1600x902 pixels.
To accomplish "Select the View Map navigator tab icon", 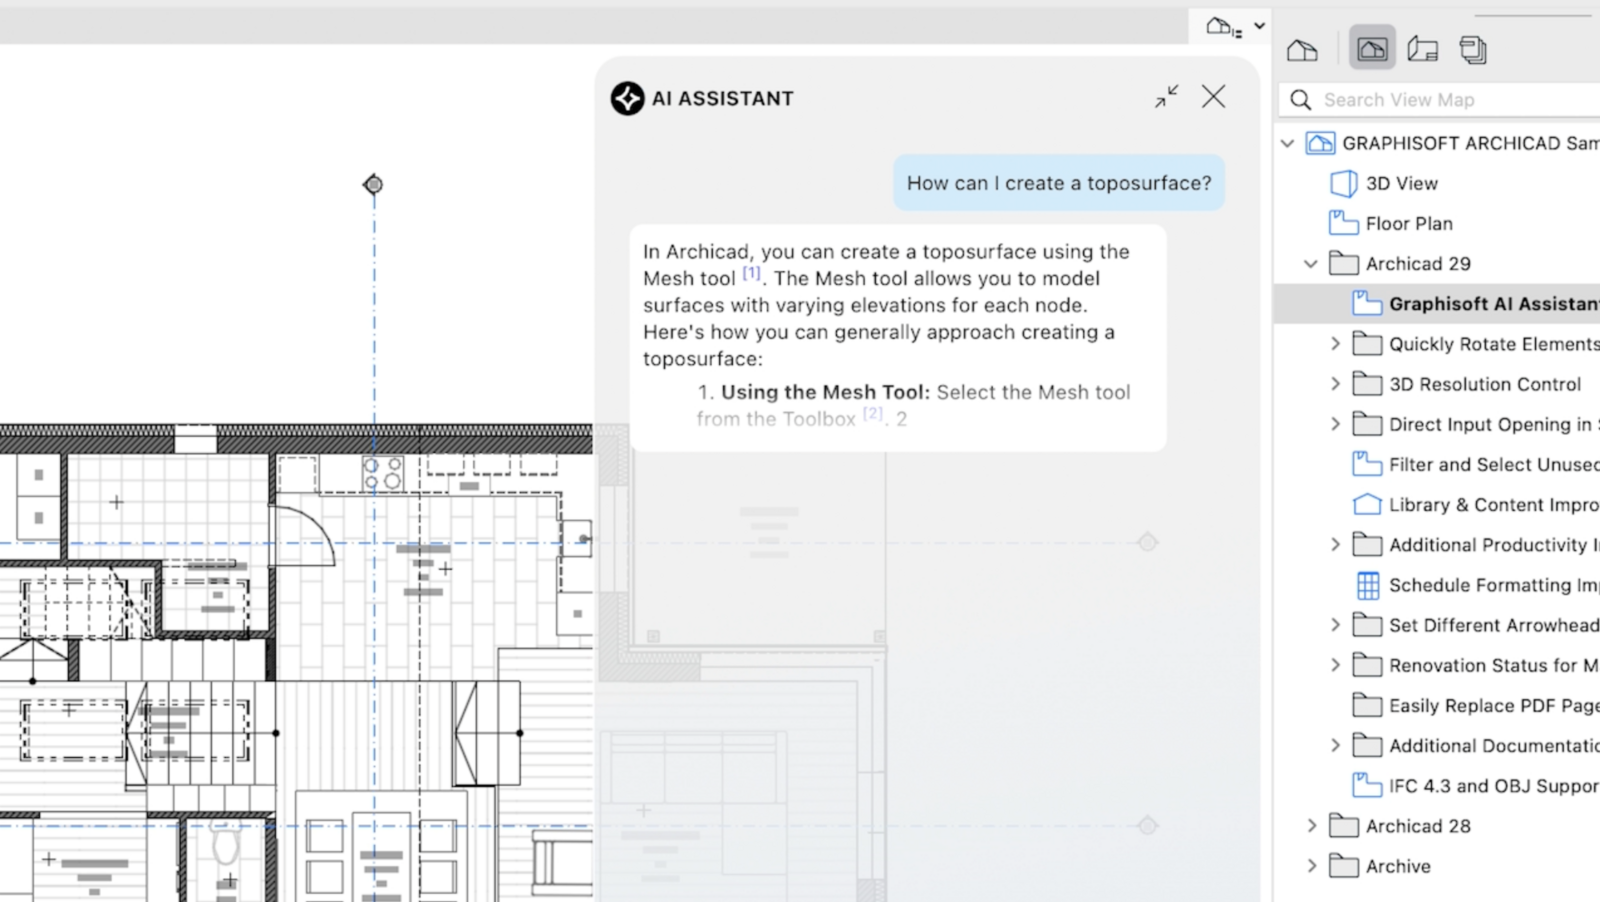I will pyautogui.click(x=1372, y=49).
